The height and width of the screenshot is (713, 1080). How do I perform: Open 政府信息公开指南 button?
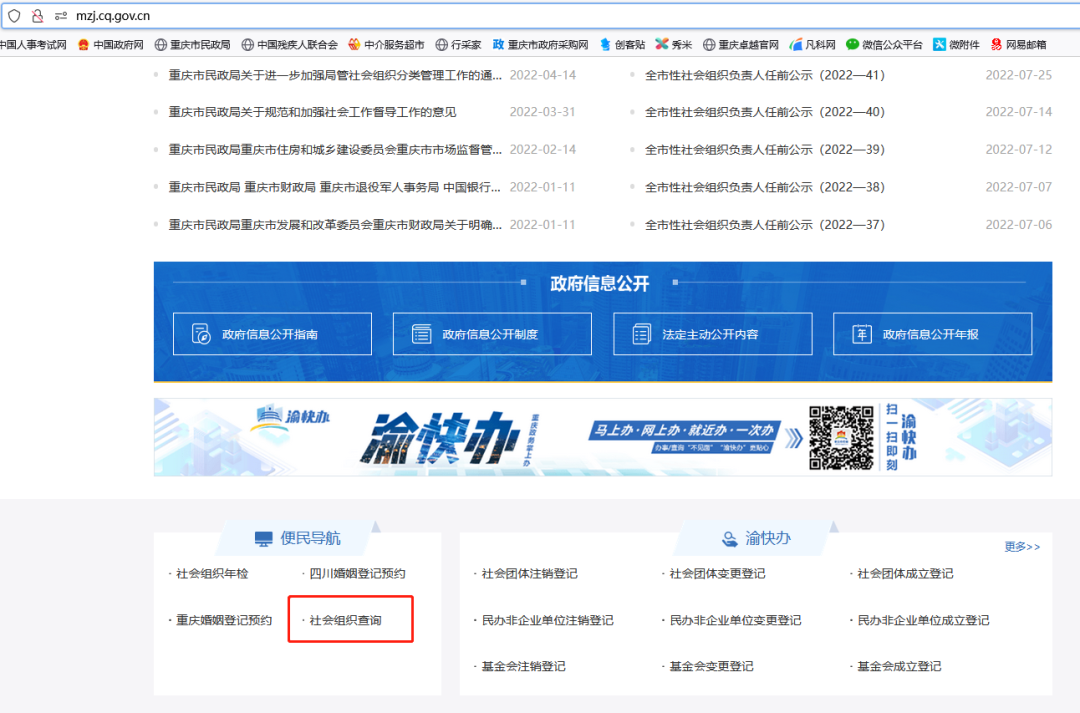click(272, 334)
